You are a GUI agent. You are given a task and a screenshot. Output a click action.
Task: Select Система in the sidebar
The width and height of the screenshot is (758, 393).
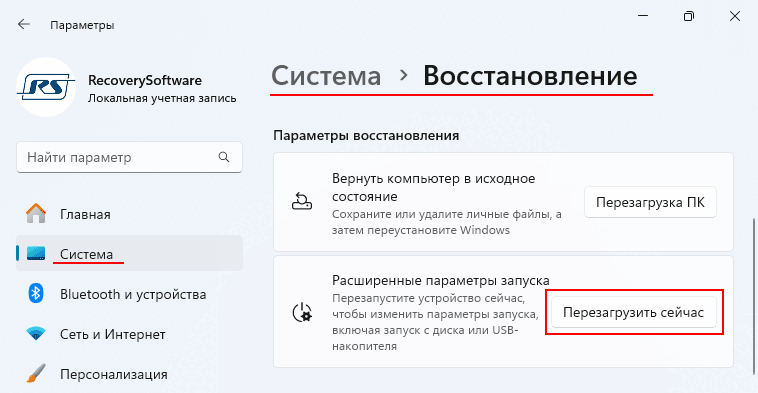coord(129,253)
